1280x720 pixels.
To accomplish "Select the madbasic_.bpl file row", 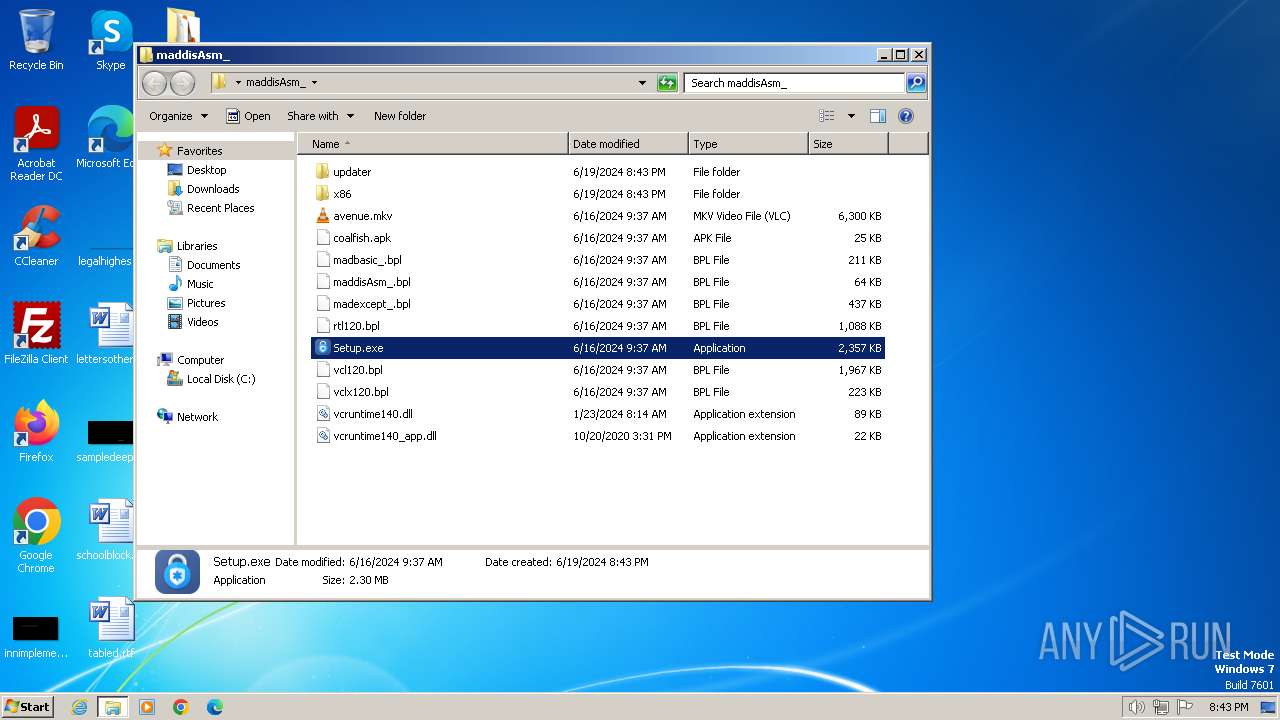I will click(x=598, y=260).
